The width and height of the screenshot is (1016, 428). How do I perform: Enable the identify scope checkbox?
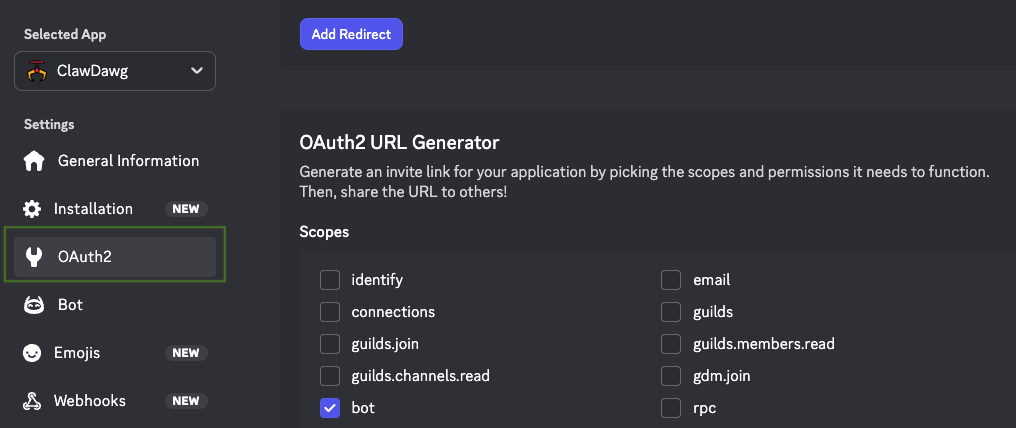pyautogui.click(x=330, y=280)
